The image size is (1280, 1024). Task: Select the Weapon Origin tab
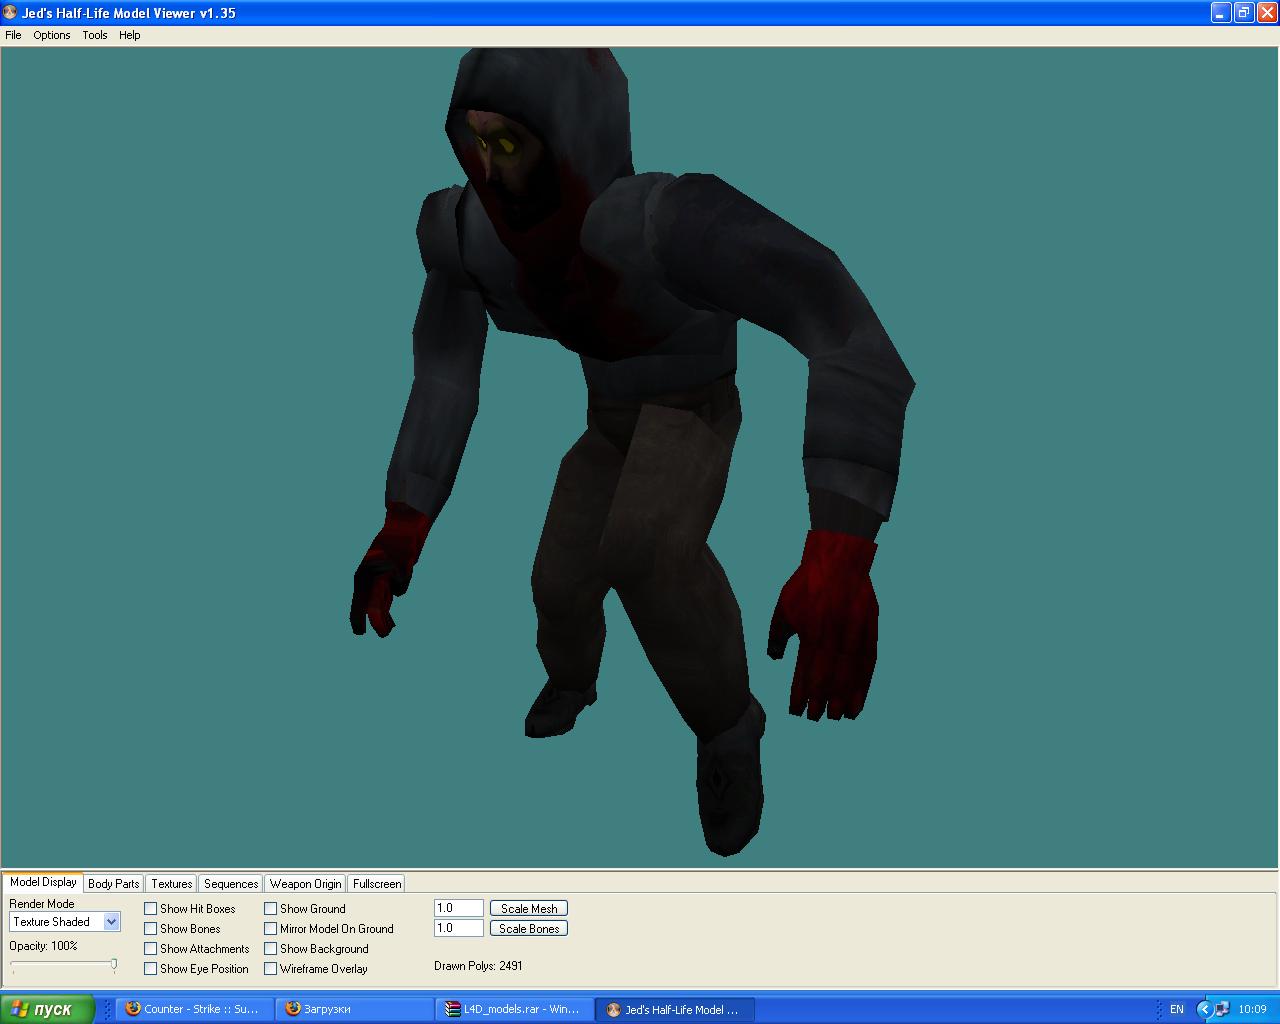[x=306, y=884]
